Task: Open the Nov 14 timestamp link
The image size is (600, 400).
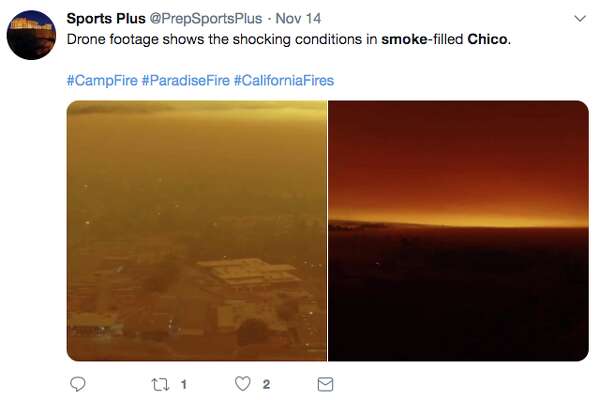Action: point(298,18)
